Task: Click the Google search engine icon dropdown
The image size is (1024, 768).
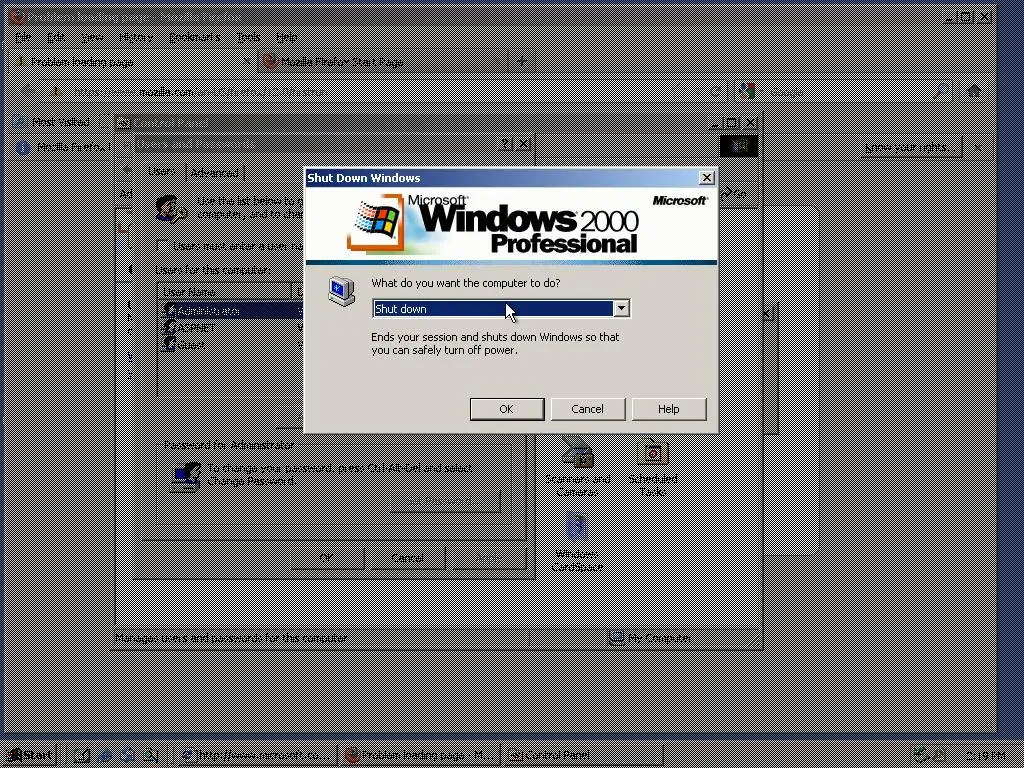Action: (749, 91)
